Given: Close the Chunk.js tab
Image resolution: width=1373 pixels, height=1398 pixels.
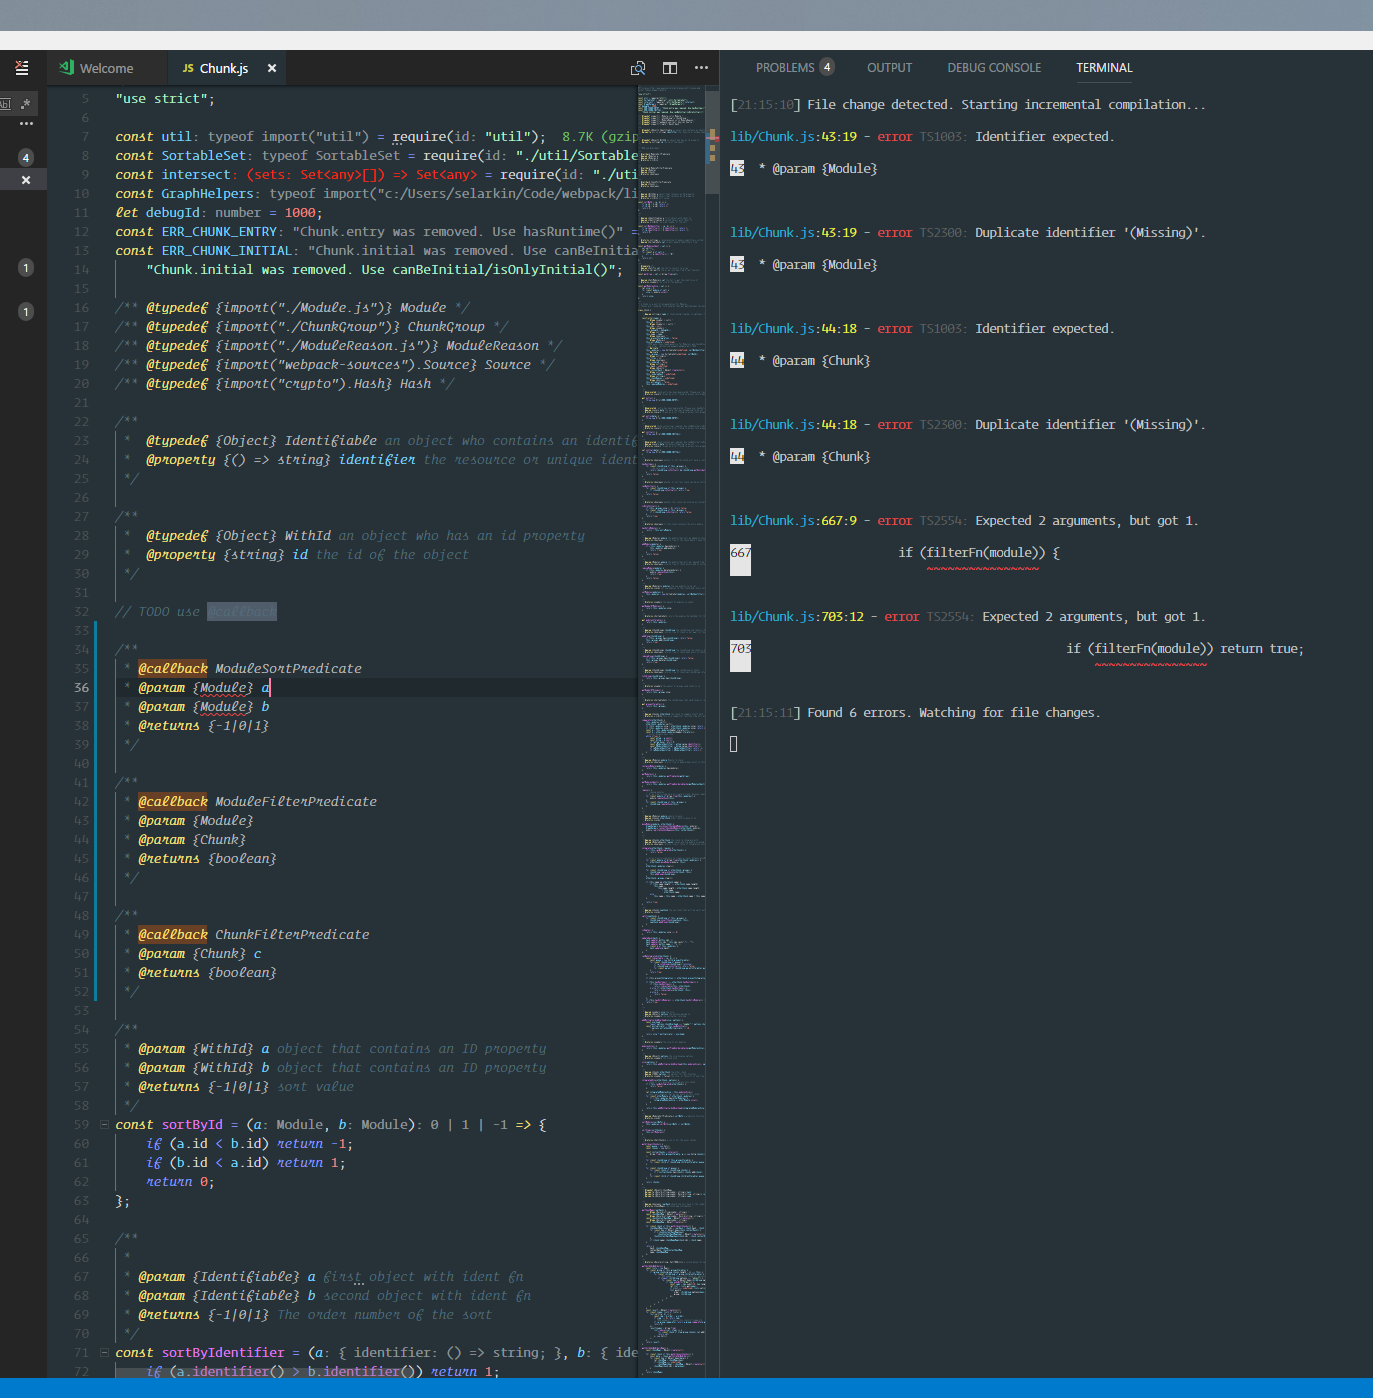Looking at the screenshot, I should coord(271,68).
